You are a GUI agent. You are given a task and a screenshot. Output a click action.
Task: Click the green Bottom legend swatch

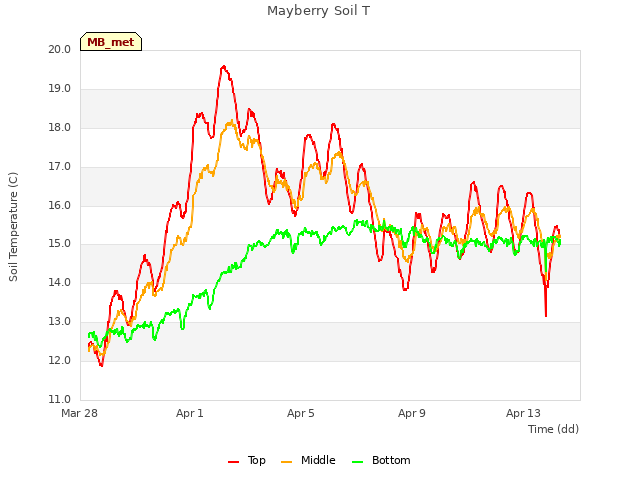click(357, 462)
